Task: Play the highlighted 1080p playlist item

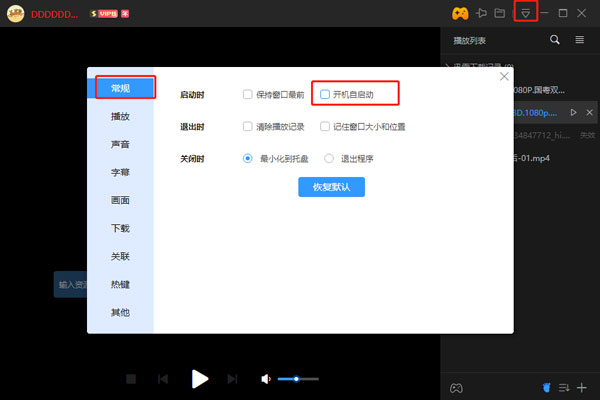Action: [x=573, y=113]
